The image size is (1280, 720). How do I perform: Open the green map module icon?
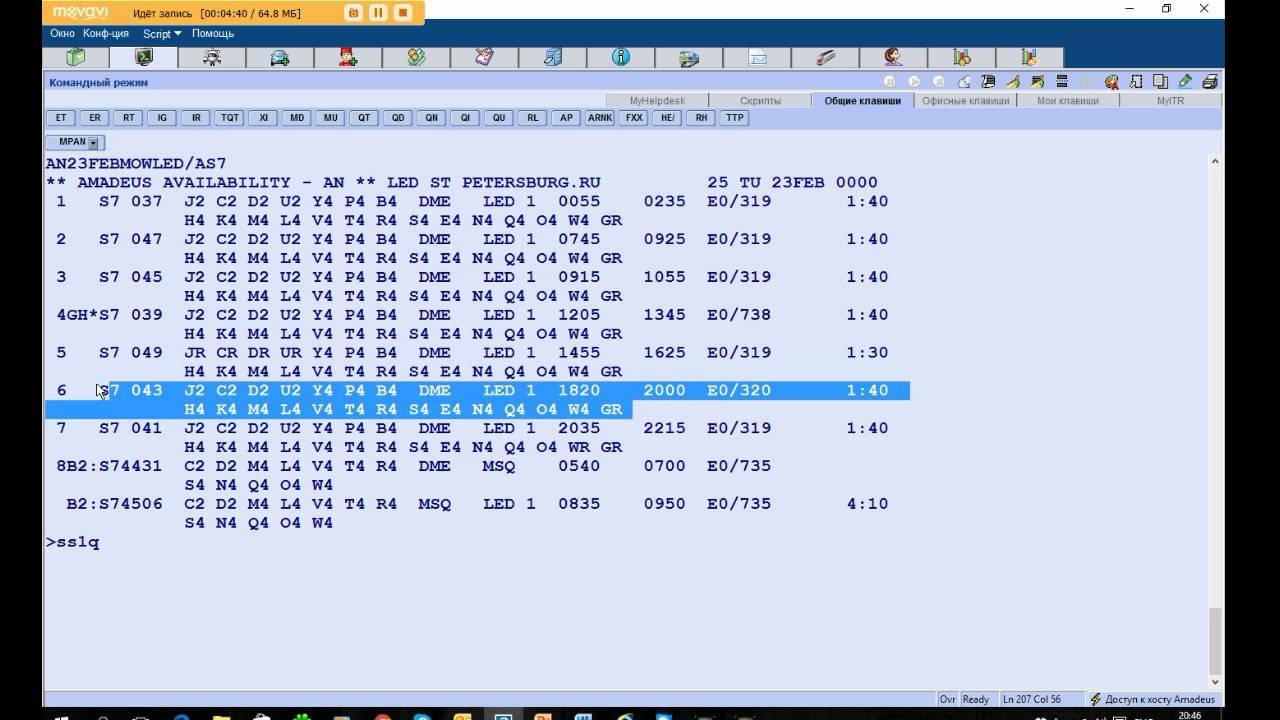(416, 58)
